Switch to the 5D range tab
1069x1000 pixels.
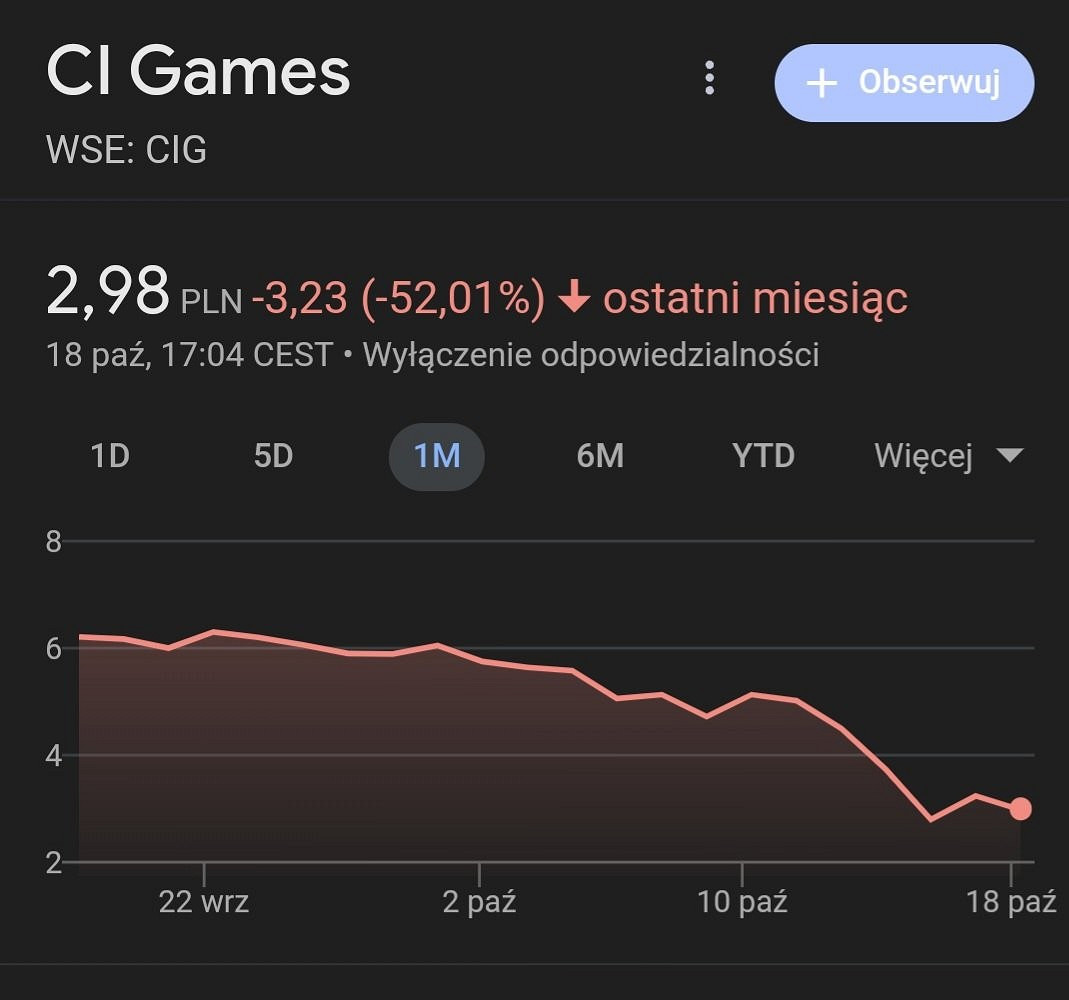click(273, 456)
